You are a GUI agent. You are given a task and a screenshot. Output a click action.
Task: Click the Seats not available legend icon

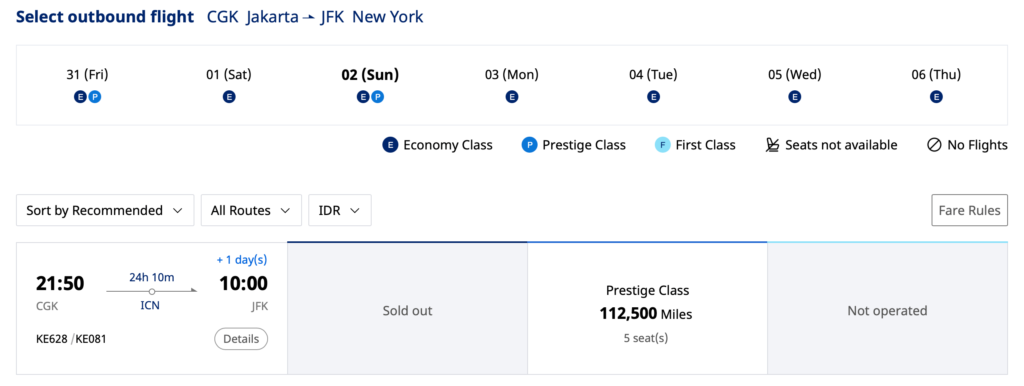pyautogui.click(x=773, y=145)
